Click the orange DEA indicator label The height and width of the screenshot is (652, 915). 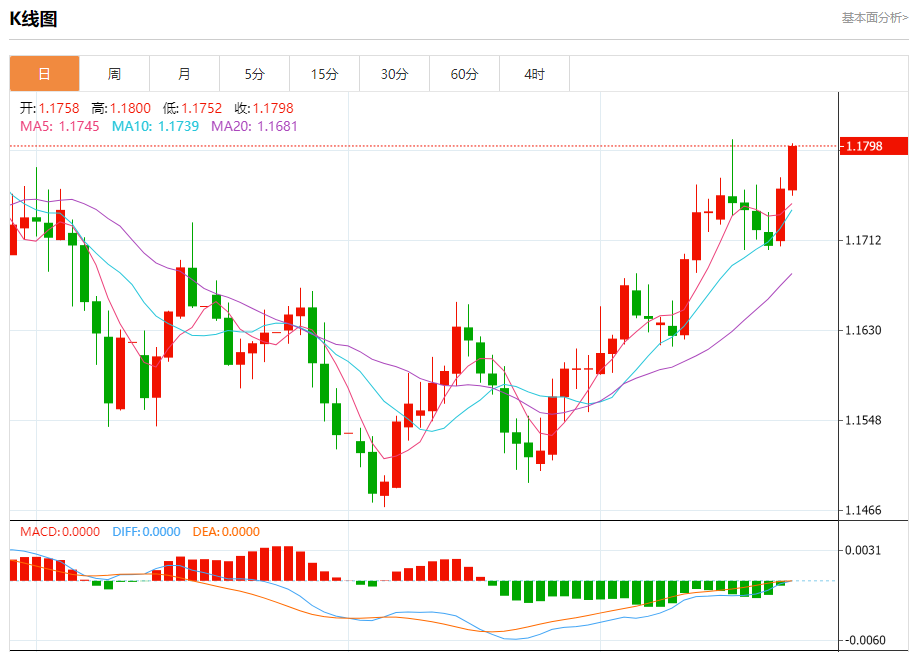[x=224, y=532]
